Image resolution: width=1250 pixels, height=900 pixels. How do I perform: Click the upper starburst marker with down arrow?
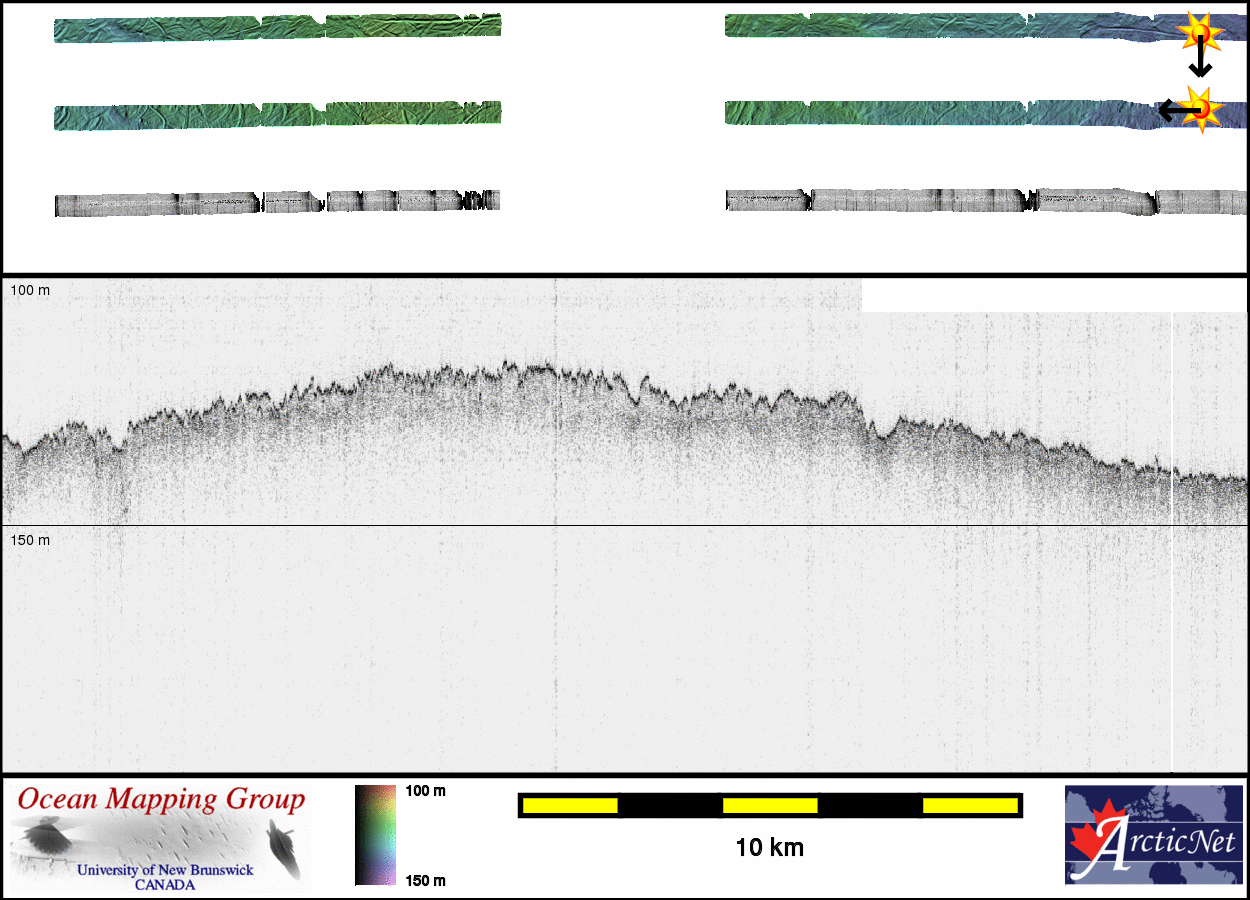click(x=1202, y=35)
